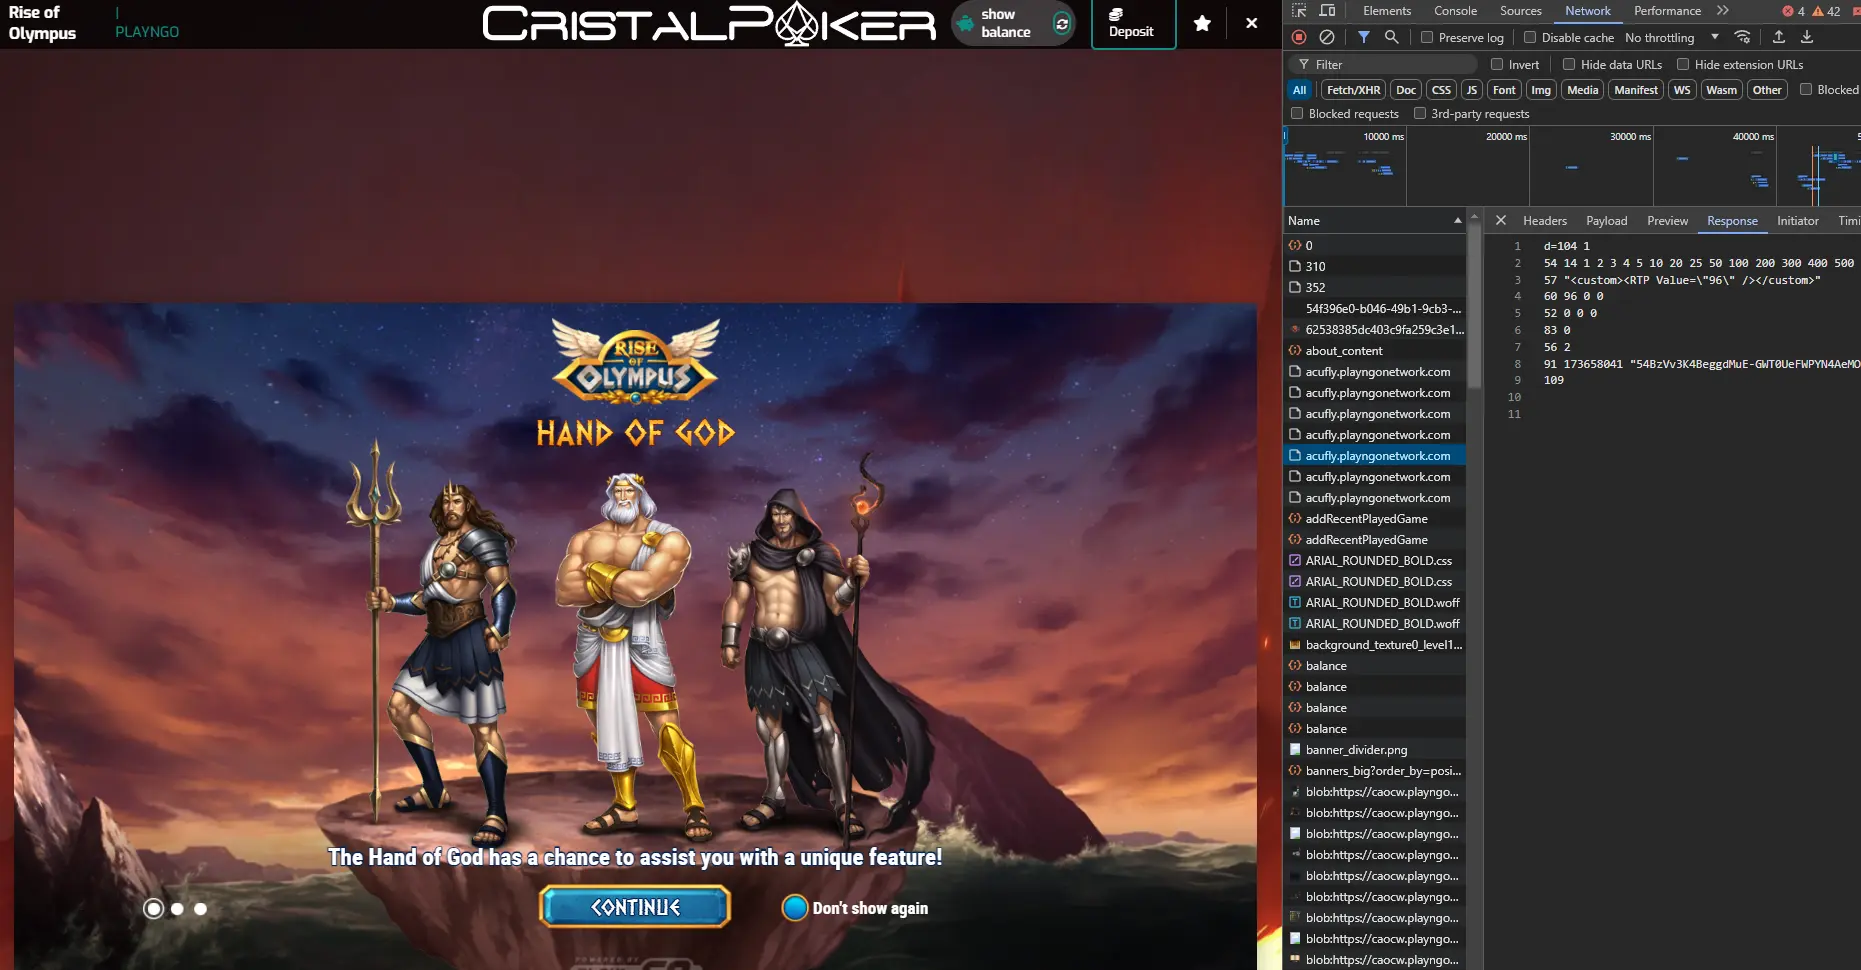The image size is (1861, 970).
Task: Open the Sources tab
Action: point(1520,11)
